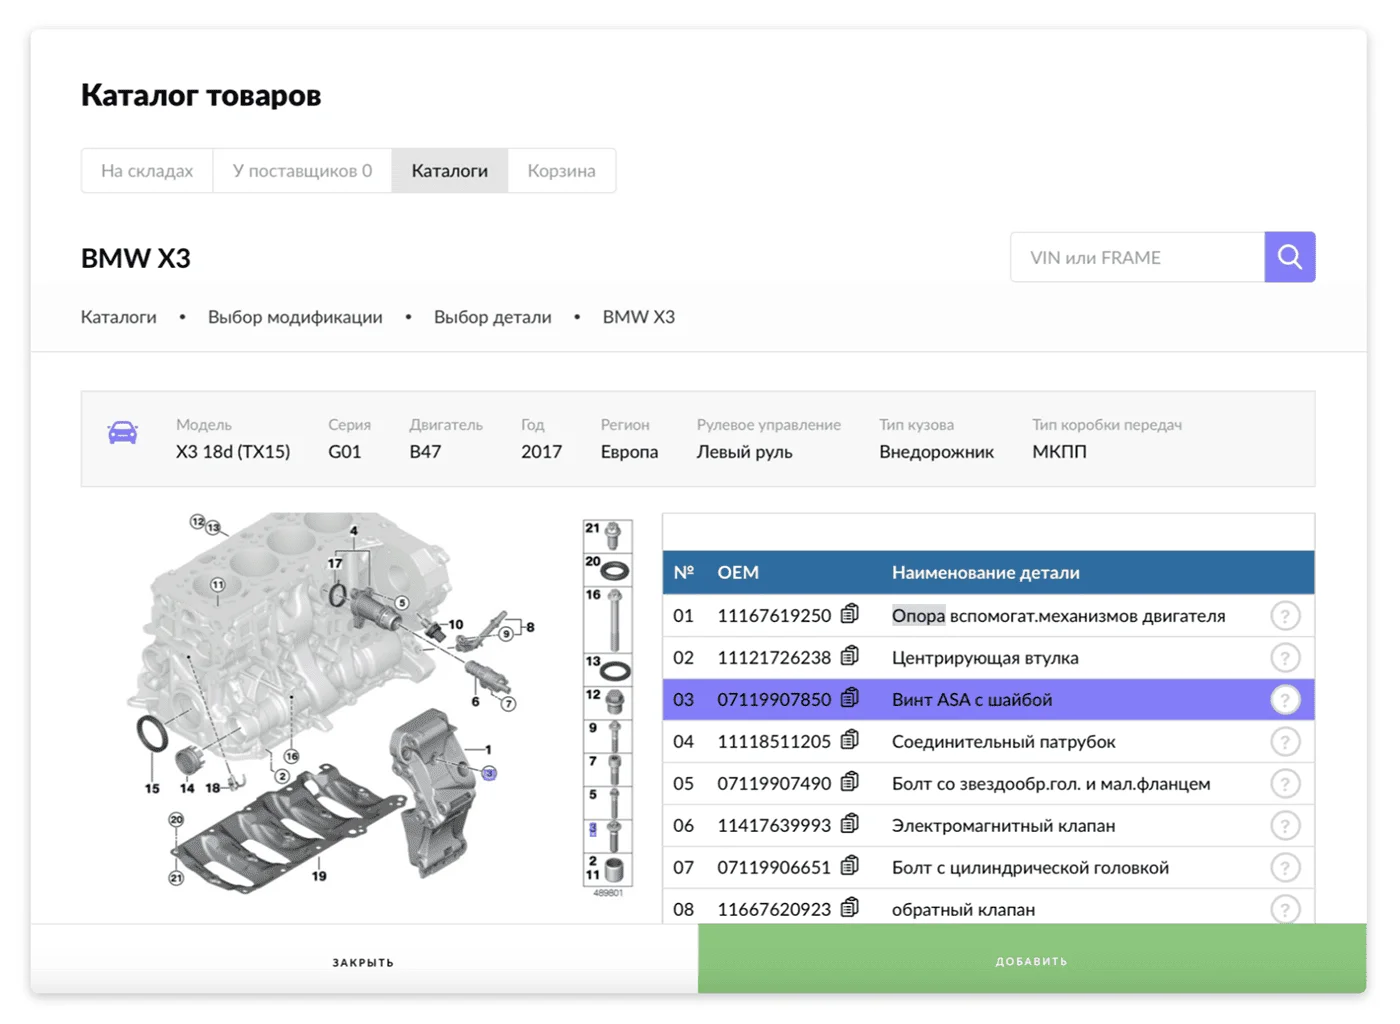Screen dimensions: 1400x1024
Task: Click the Каталоги breadcrumb link
Action: coord(119,317)
